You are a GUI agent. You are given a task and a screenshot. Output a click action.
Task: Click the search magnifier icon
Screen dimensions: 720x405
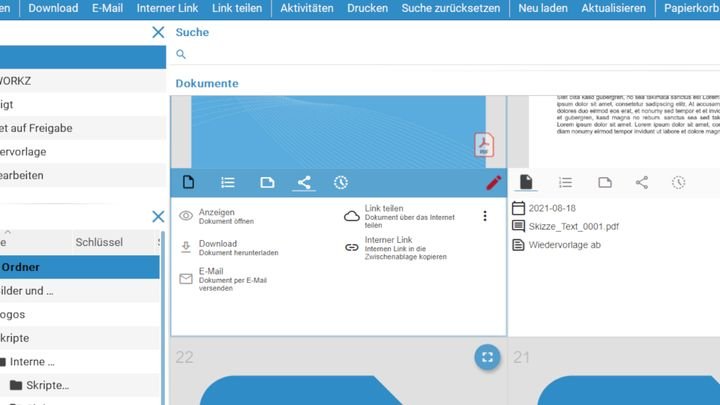[181, 54]
